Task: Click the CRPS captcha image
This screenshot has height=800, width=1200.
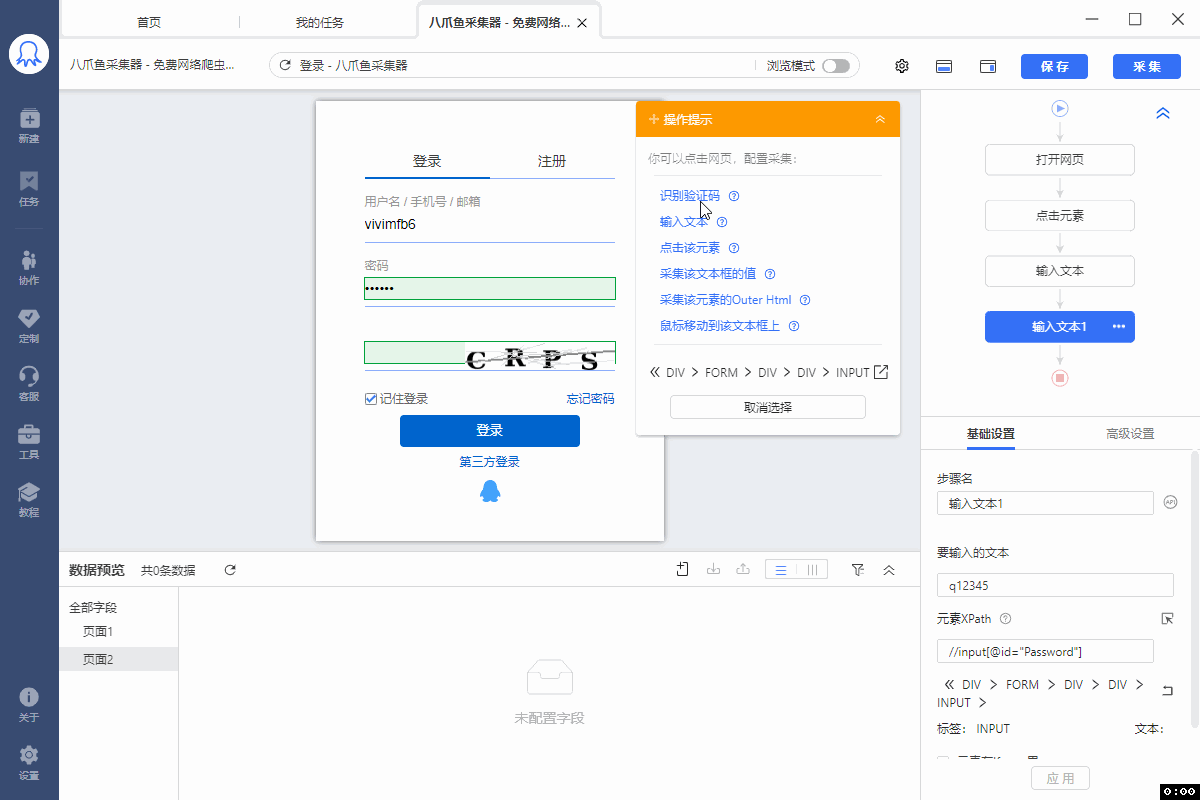Action: coord(540,357)
